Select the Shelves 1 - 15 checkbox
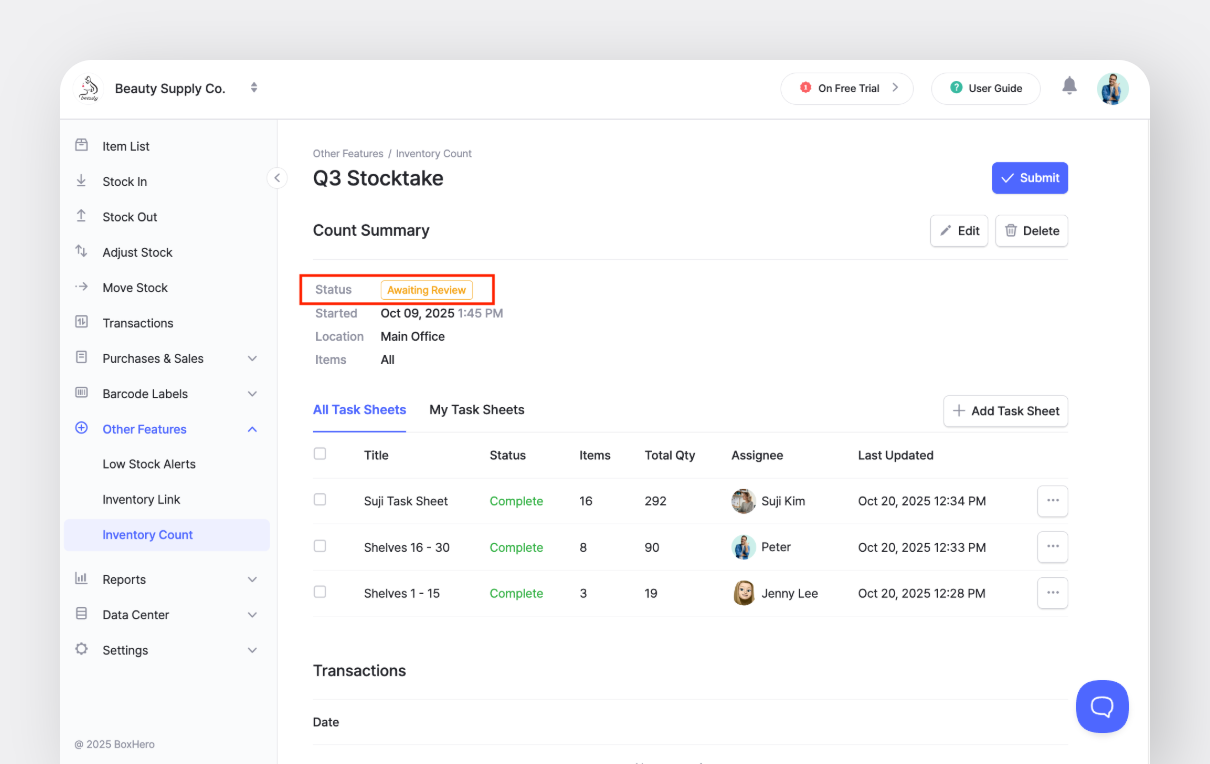This screenshot has width=1210, height=764. click(320, 592)
